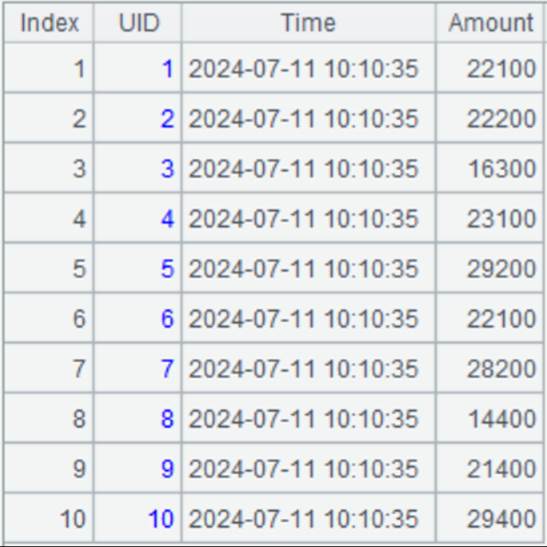Open UID link 8

pyautogui.click(x=167, y=419)
